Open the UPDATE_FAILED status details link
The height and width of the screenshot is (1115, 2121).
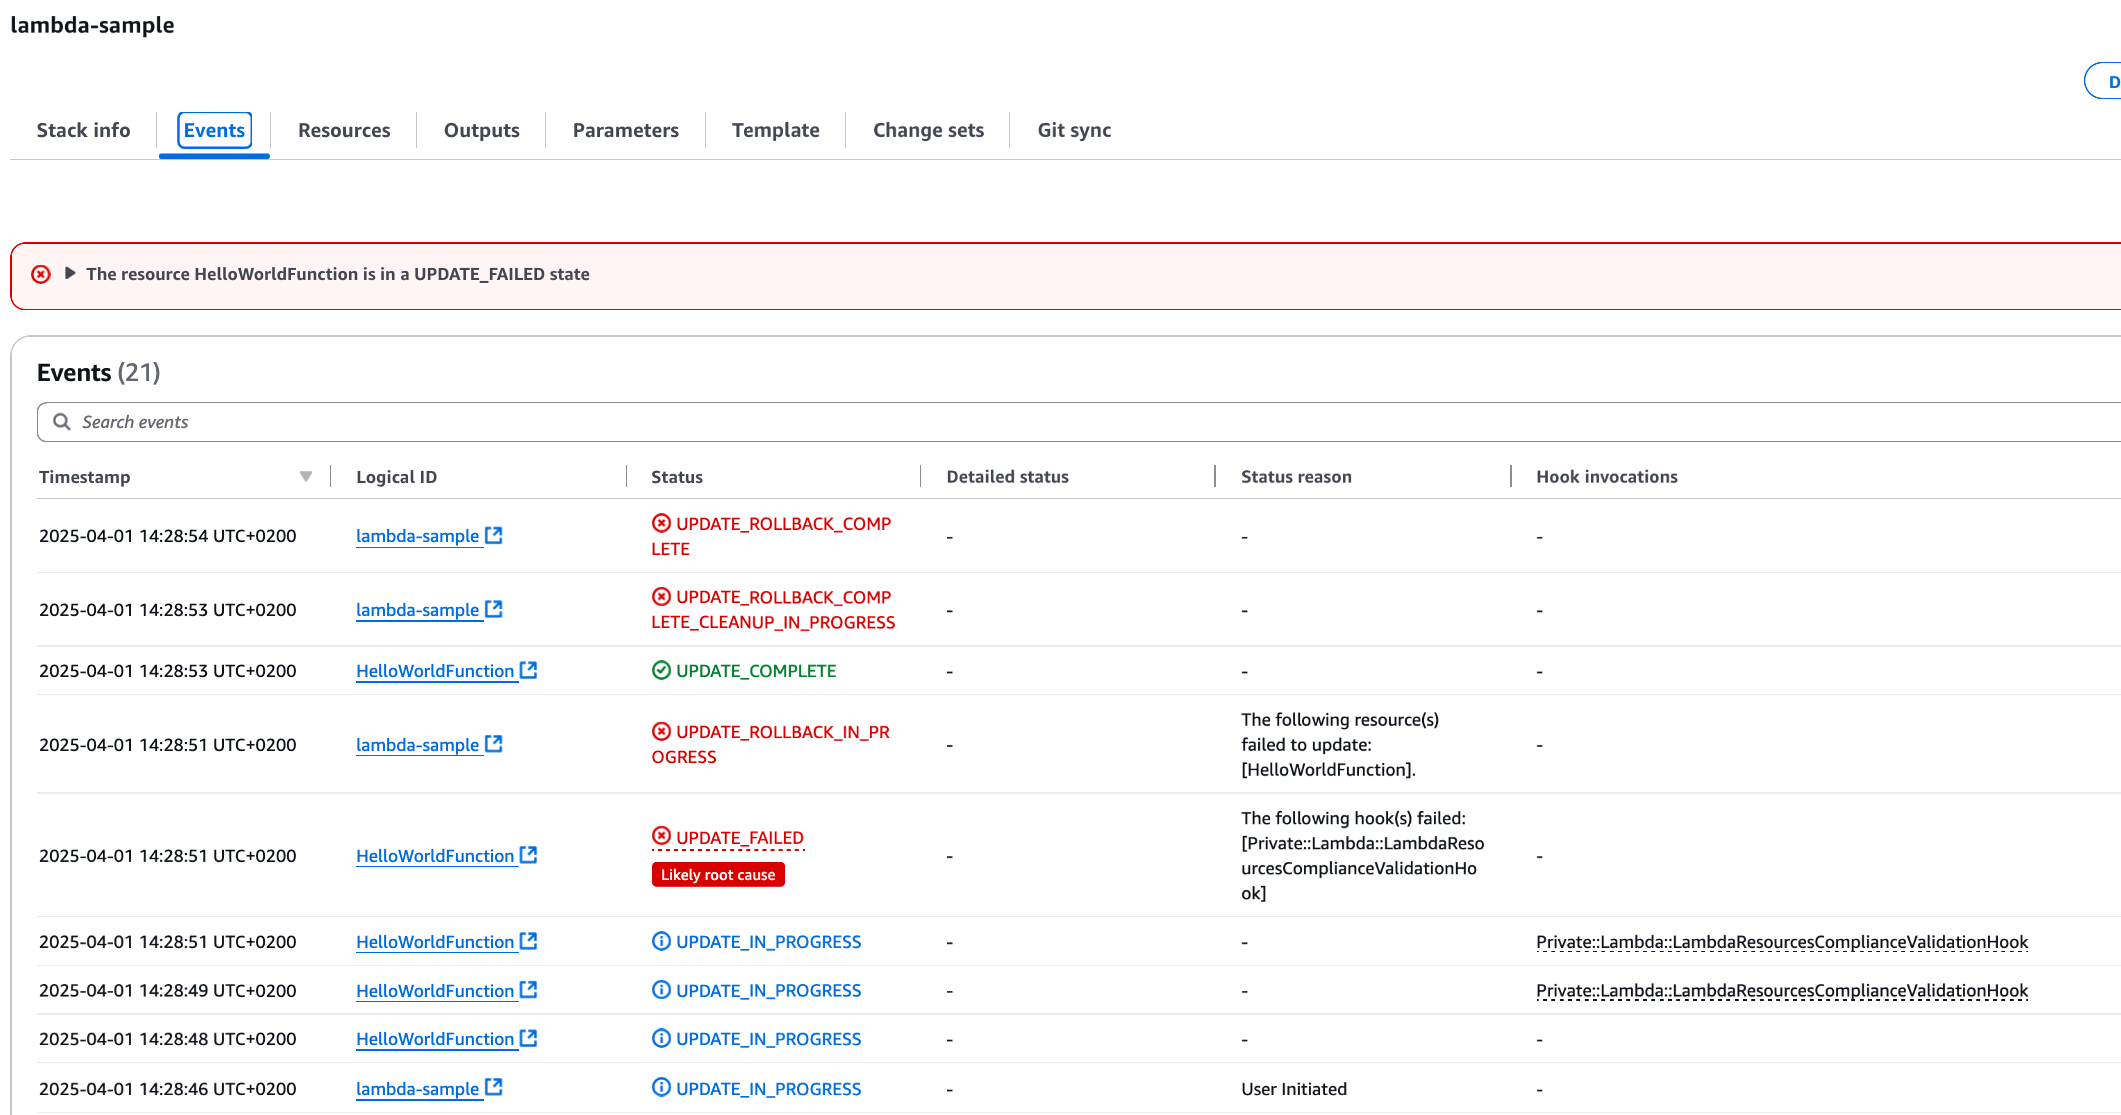point(738,837)
